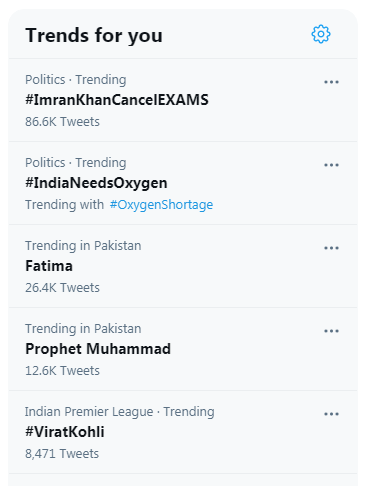Click the 8,471 Tweets count
368x486 pixels.
[62, 454]
